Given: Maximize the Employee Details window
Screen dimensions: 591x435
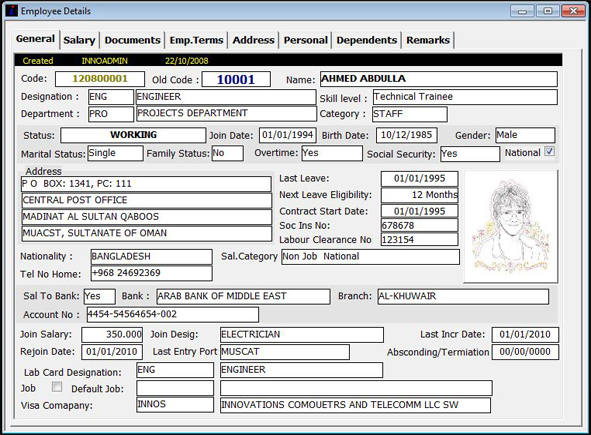Looking at the screenshot, I should [x=548, y=11].
